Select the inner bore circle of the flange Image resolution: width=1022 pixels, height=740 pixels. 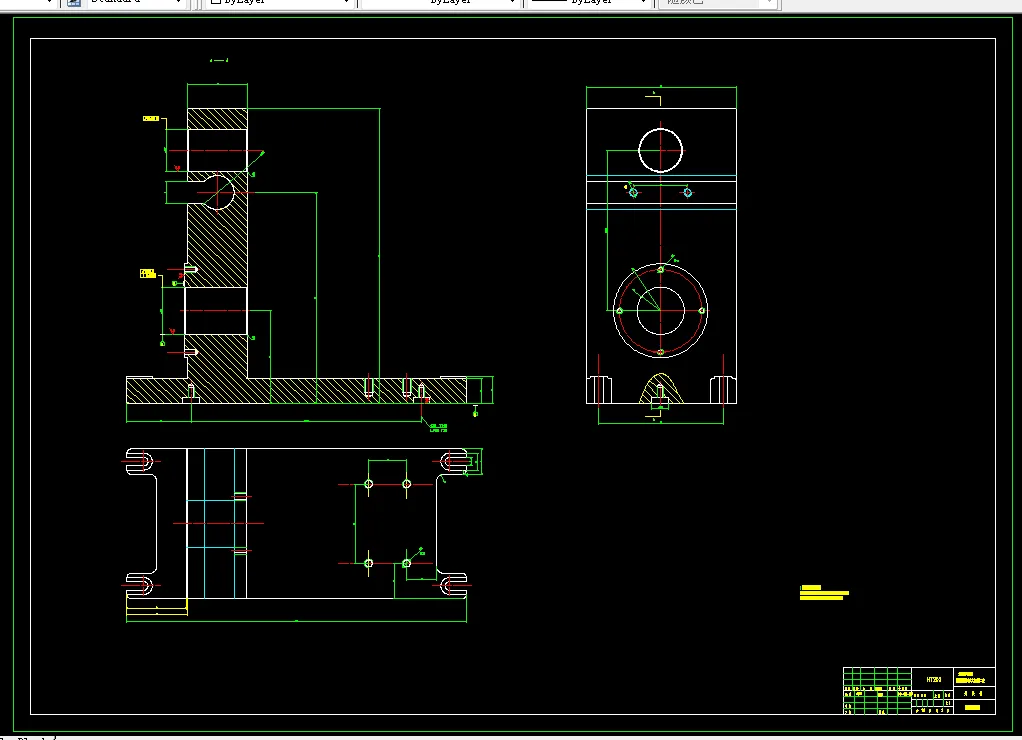tap(660, 310)
